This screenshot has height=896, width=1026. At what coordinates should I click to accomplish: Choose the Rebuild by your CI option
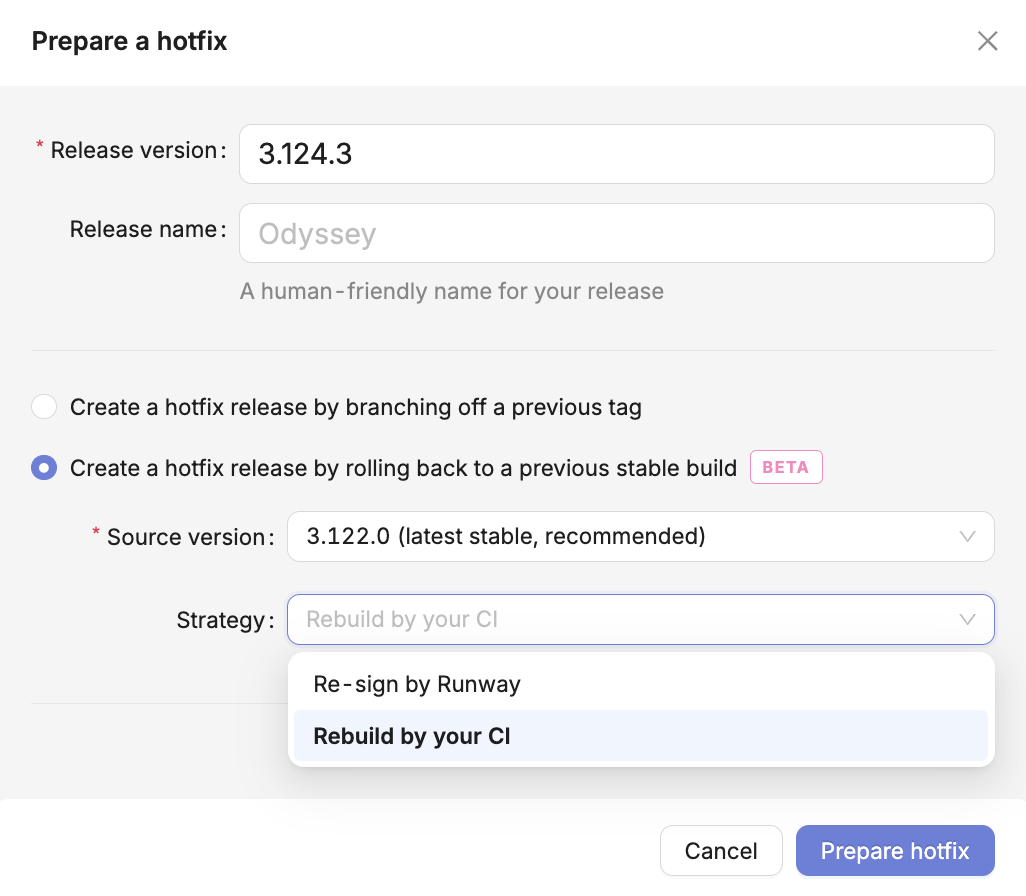[412, 737]
